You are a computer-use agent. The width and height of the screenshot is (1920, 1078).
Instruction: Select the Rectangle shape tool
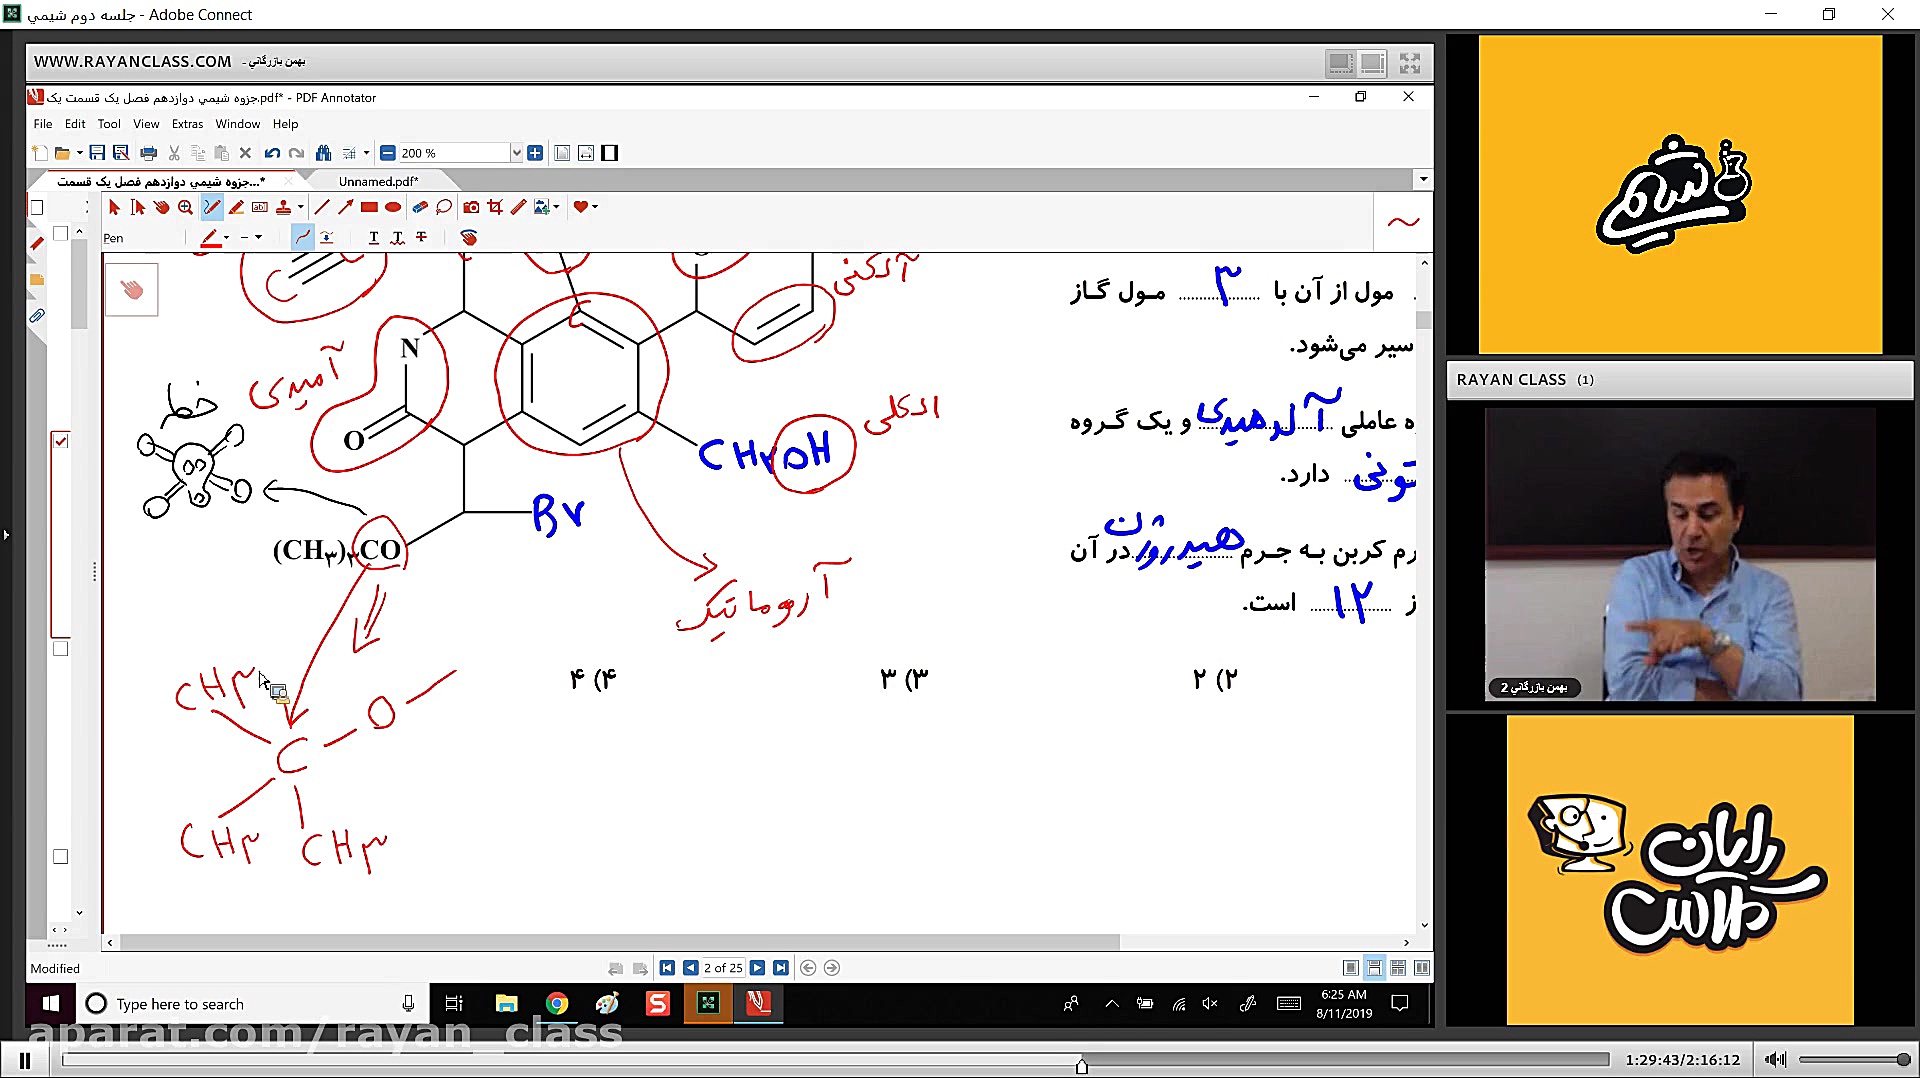click(x=369, y=207)
